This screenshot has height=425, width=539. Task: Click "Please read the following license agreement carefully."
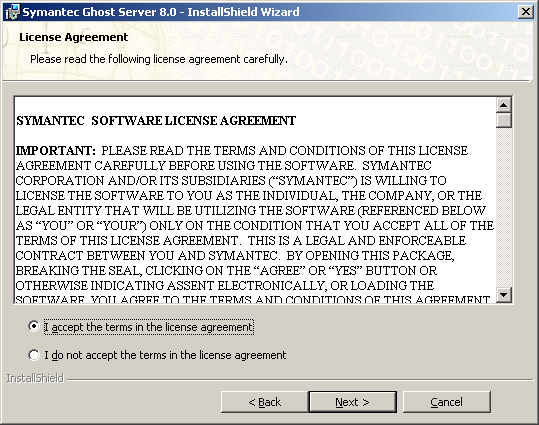158,59
